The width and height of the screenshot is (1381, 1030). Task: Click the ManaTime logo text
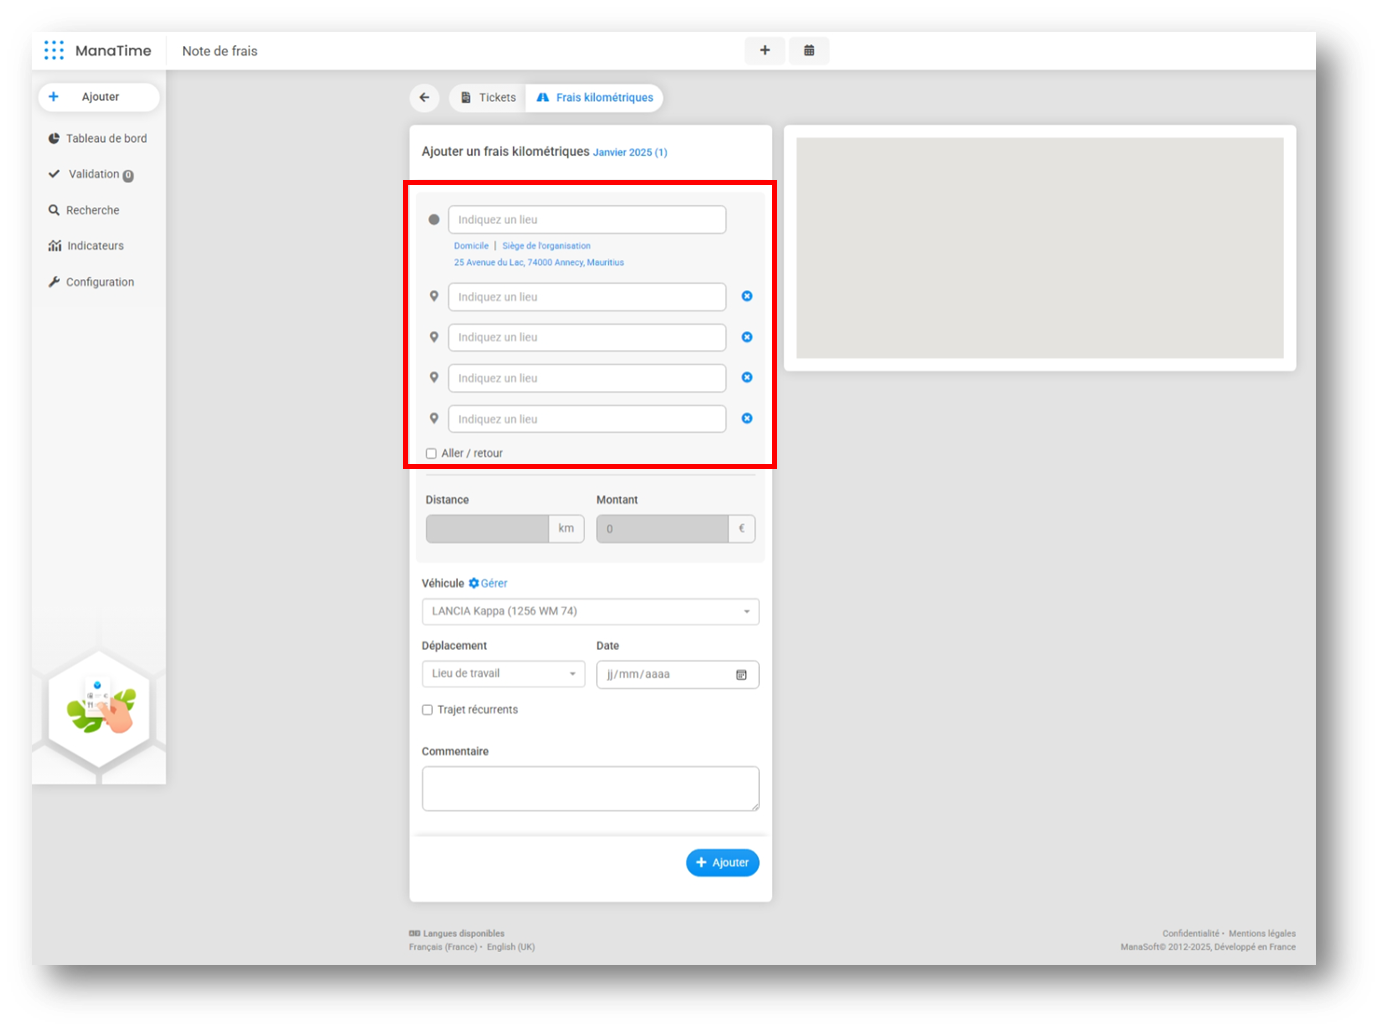click(x=113, y=50)
